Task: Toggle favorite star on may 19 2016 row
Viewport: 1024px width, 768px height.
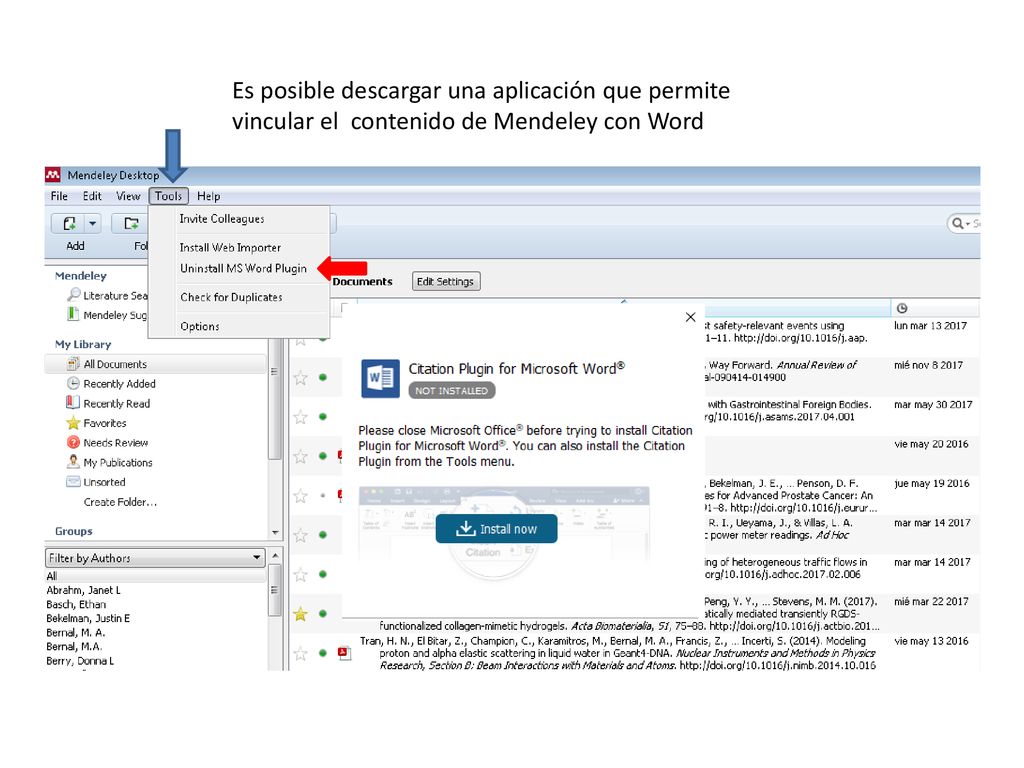Action: tap(300, 496)
